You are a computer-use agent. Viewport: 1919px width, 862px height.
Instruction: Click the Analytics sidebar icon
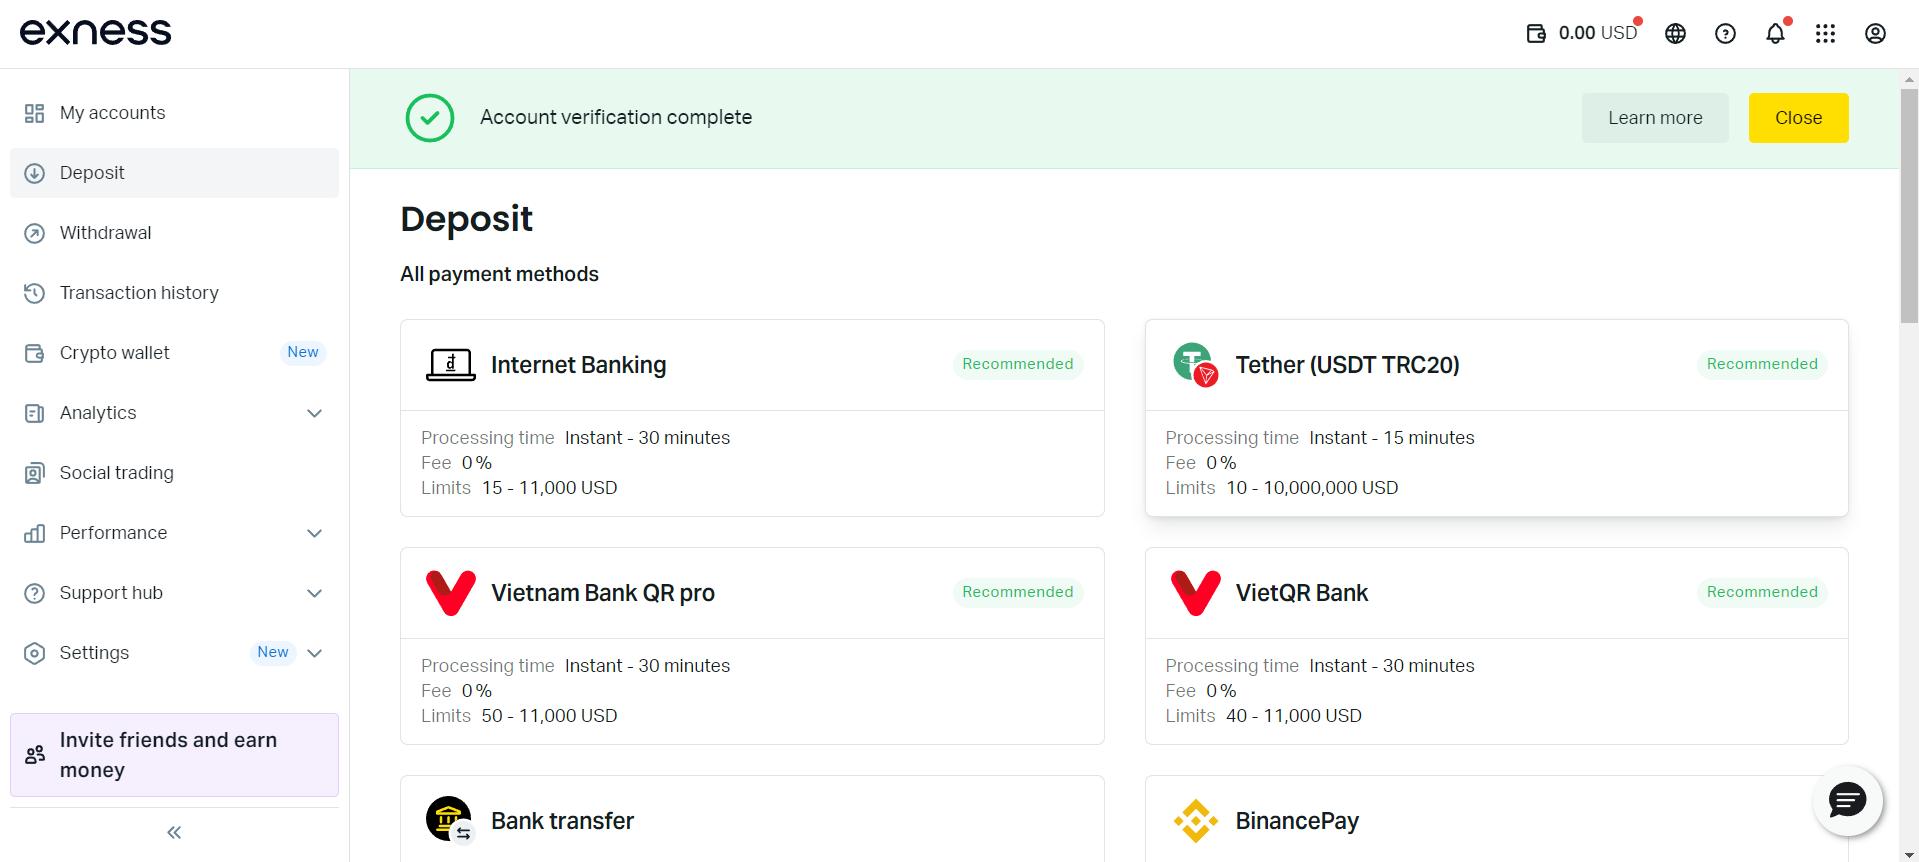point(34,413)
